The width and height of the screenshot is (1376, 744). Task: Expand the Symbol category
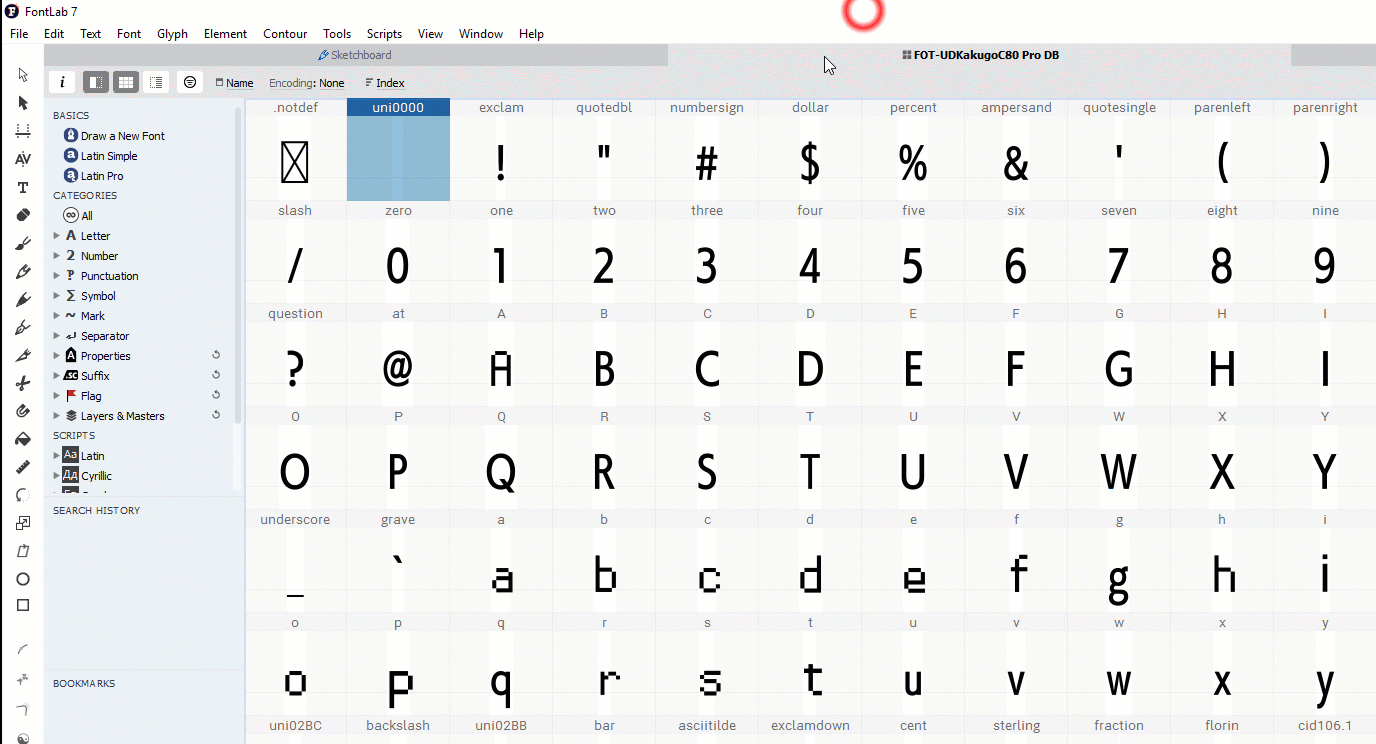click(x=57, y=296)
